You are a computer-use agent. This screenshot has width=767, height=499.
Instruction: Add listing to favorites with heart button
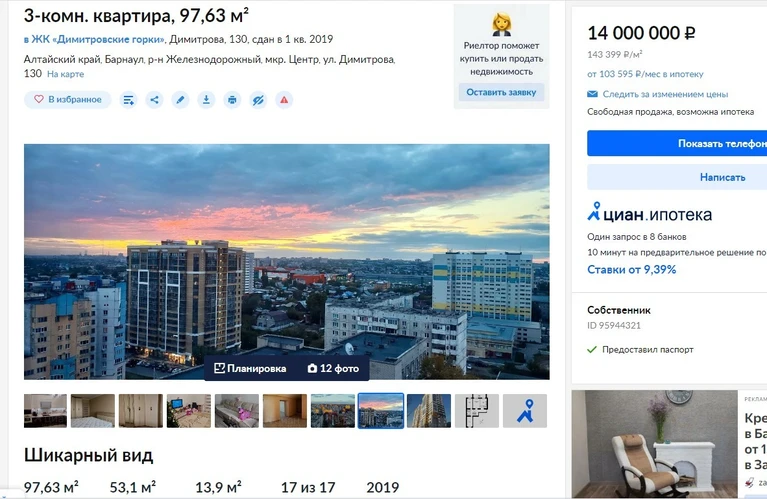[x=68, y=99]
